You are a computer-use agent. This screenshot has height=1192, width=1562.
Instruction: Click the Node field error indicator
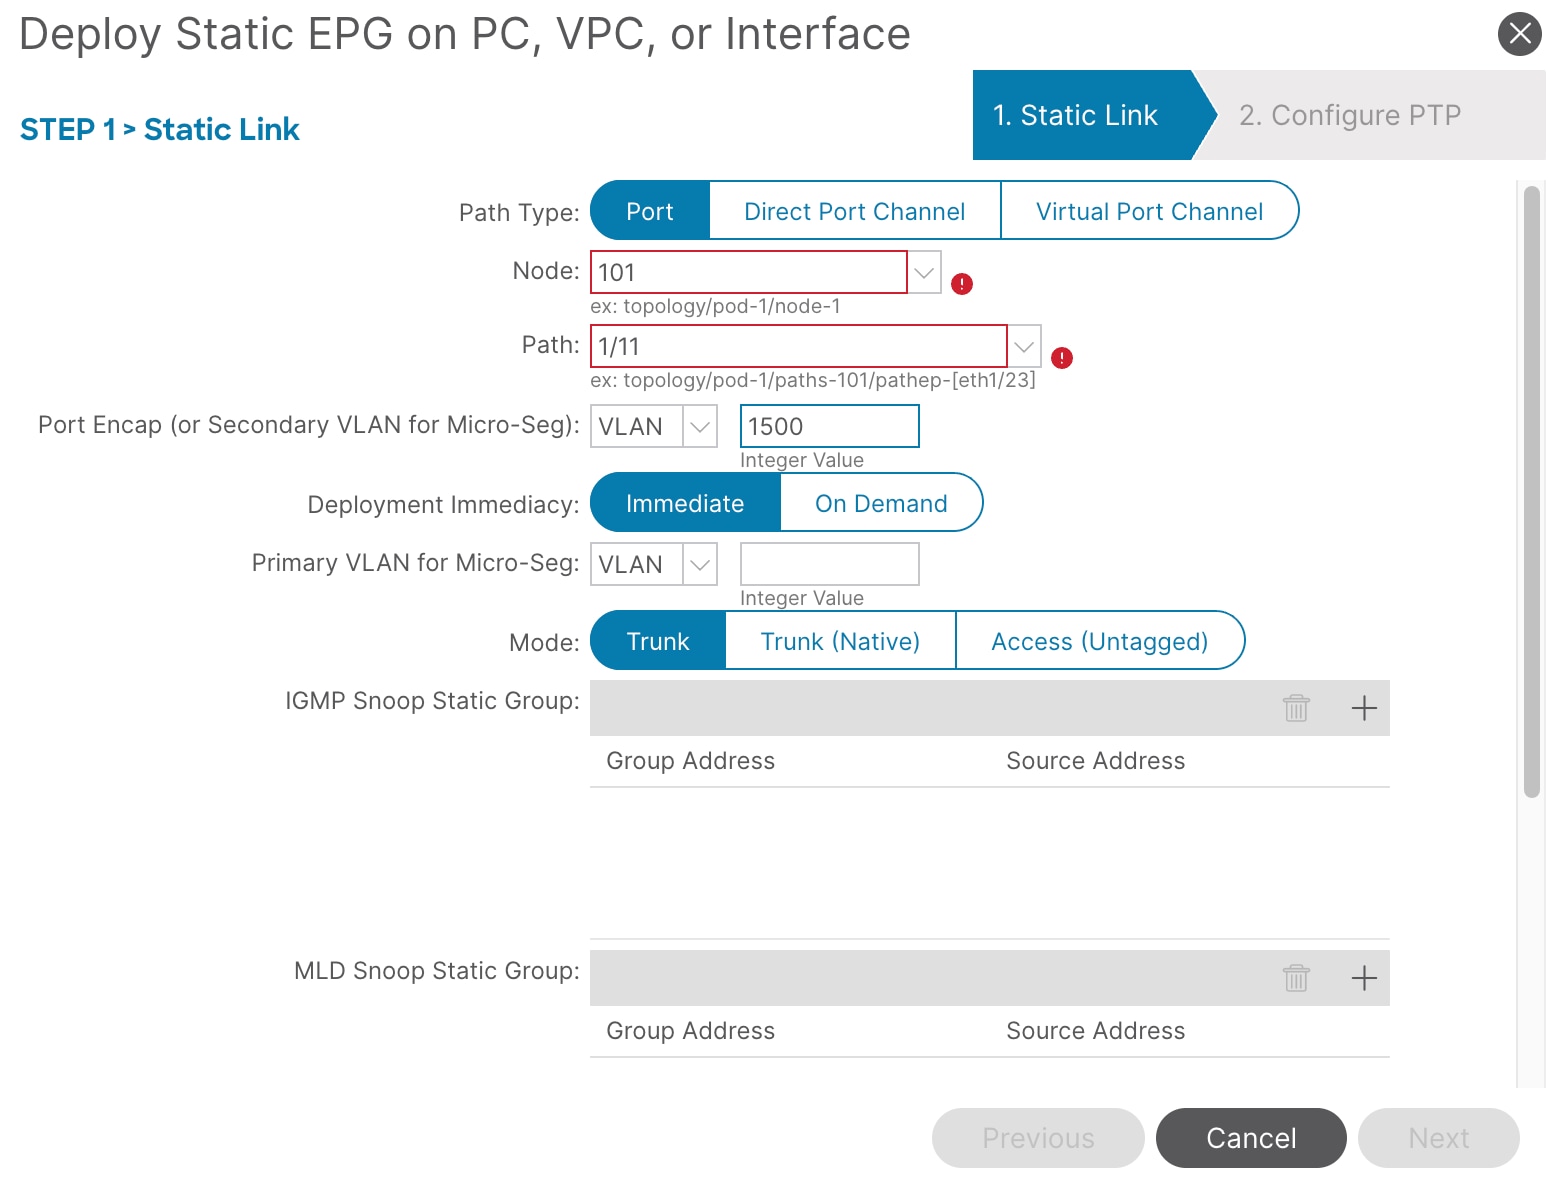pyautogui.click(x=962, y=284)
